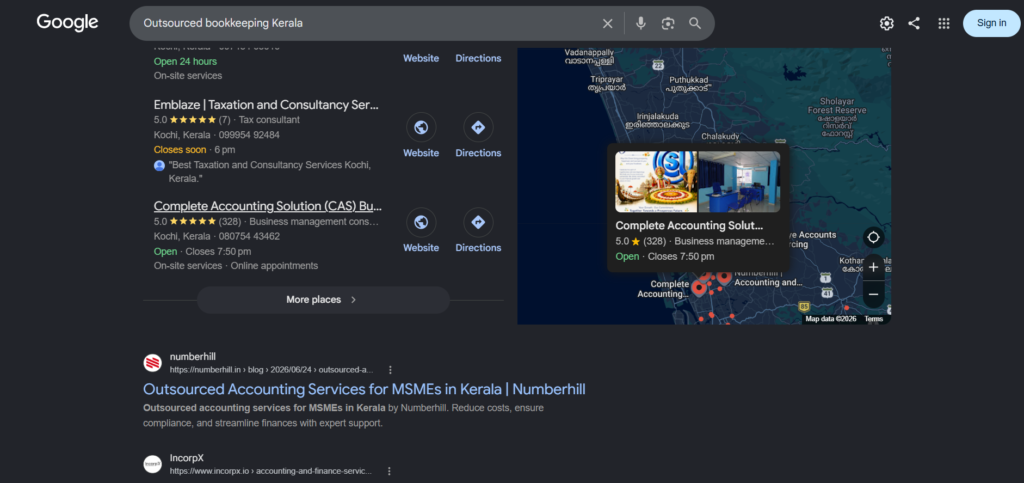Screen dimensions: 1024x483
Task: Click the numberhill.in result URL
Action: pyautogui.click(x=272, y=370)
